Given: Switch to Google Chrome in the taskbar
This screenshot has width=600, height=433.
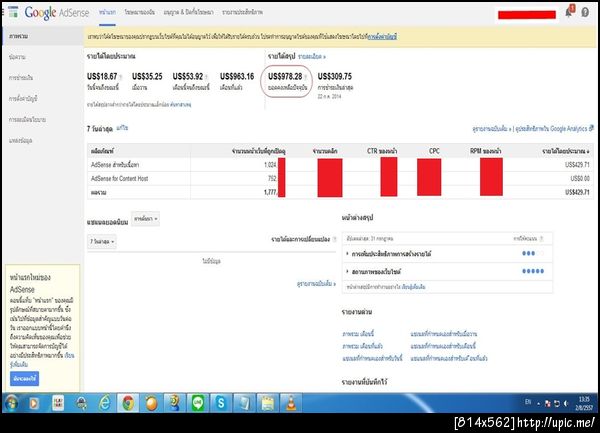Looking at the screenshot, I should click(128, 403).
